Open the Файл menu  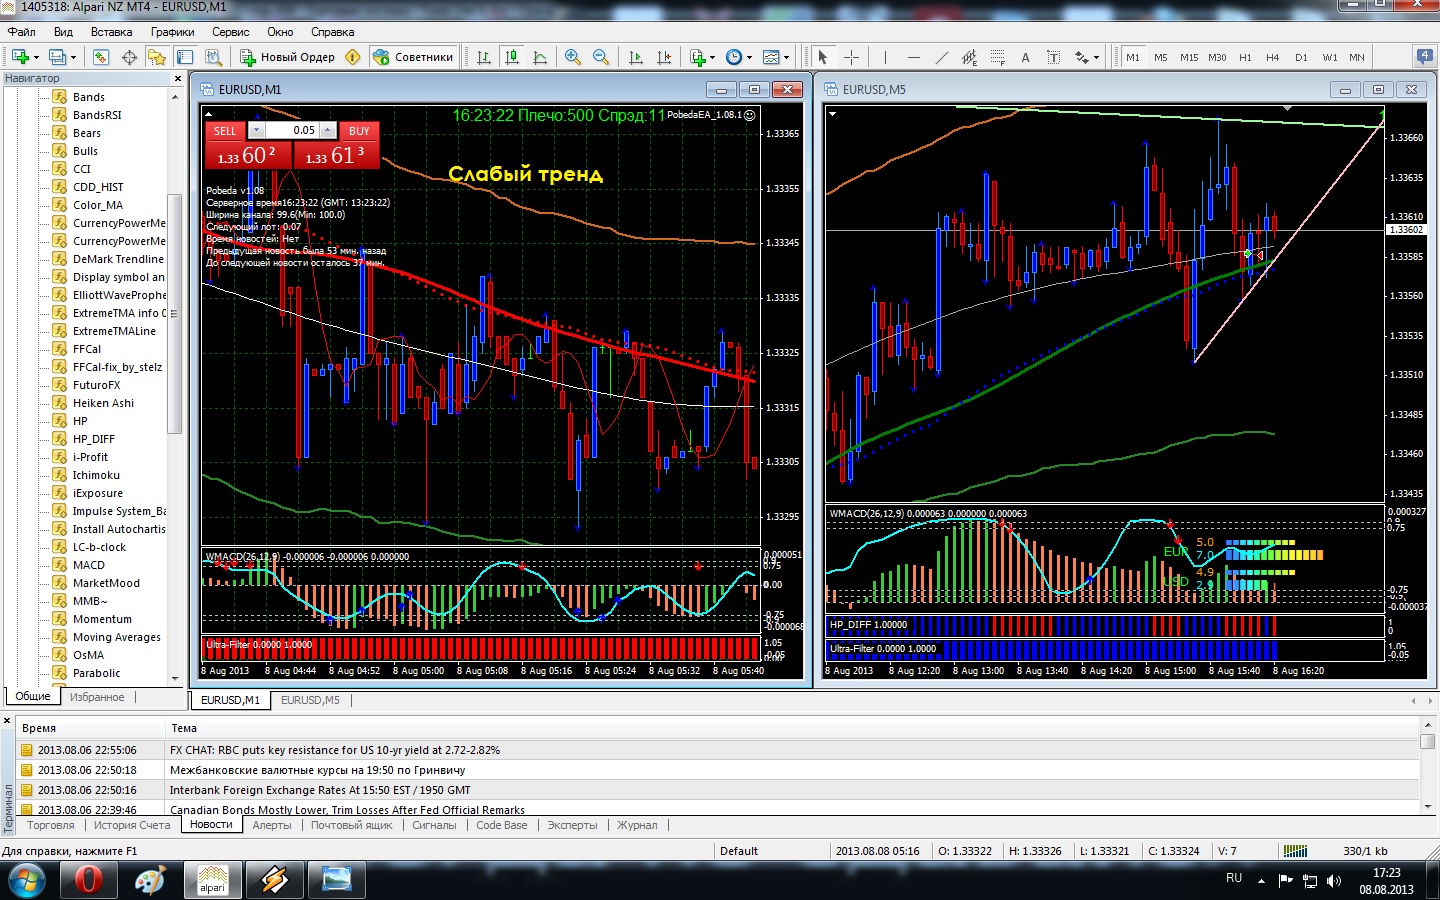[21, 32]
